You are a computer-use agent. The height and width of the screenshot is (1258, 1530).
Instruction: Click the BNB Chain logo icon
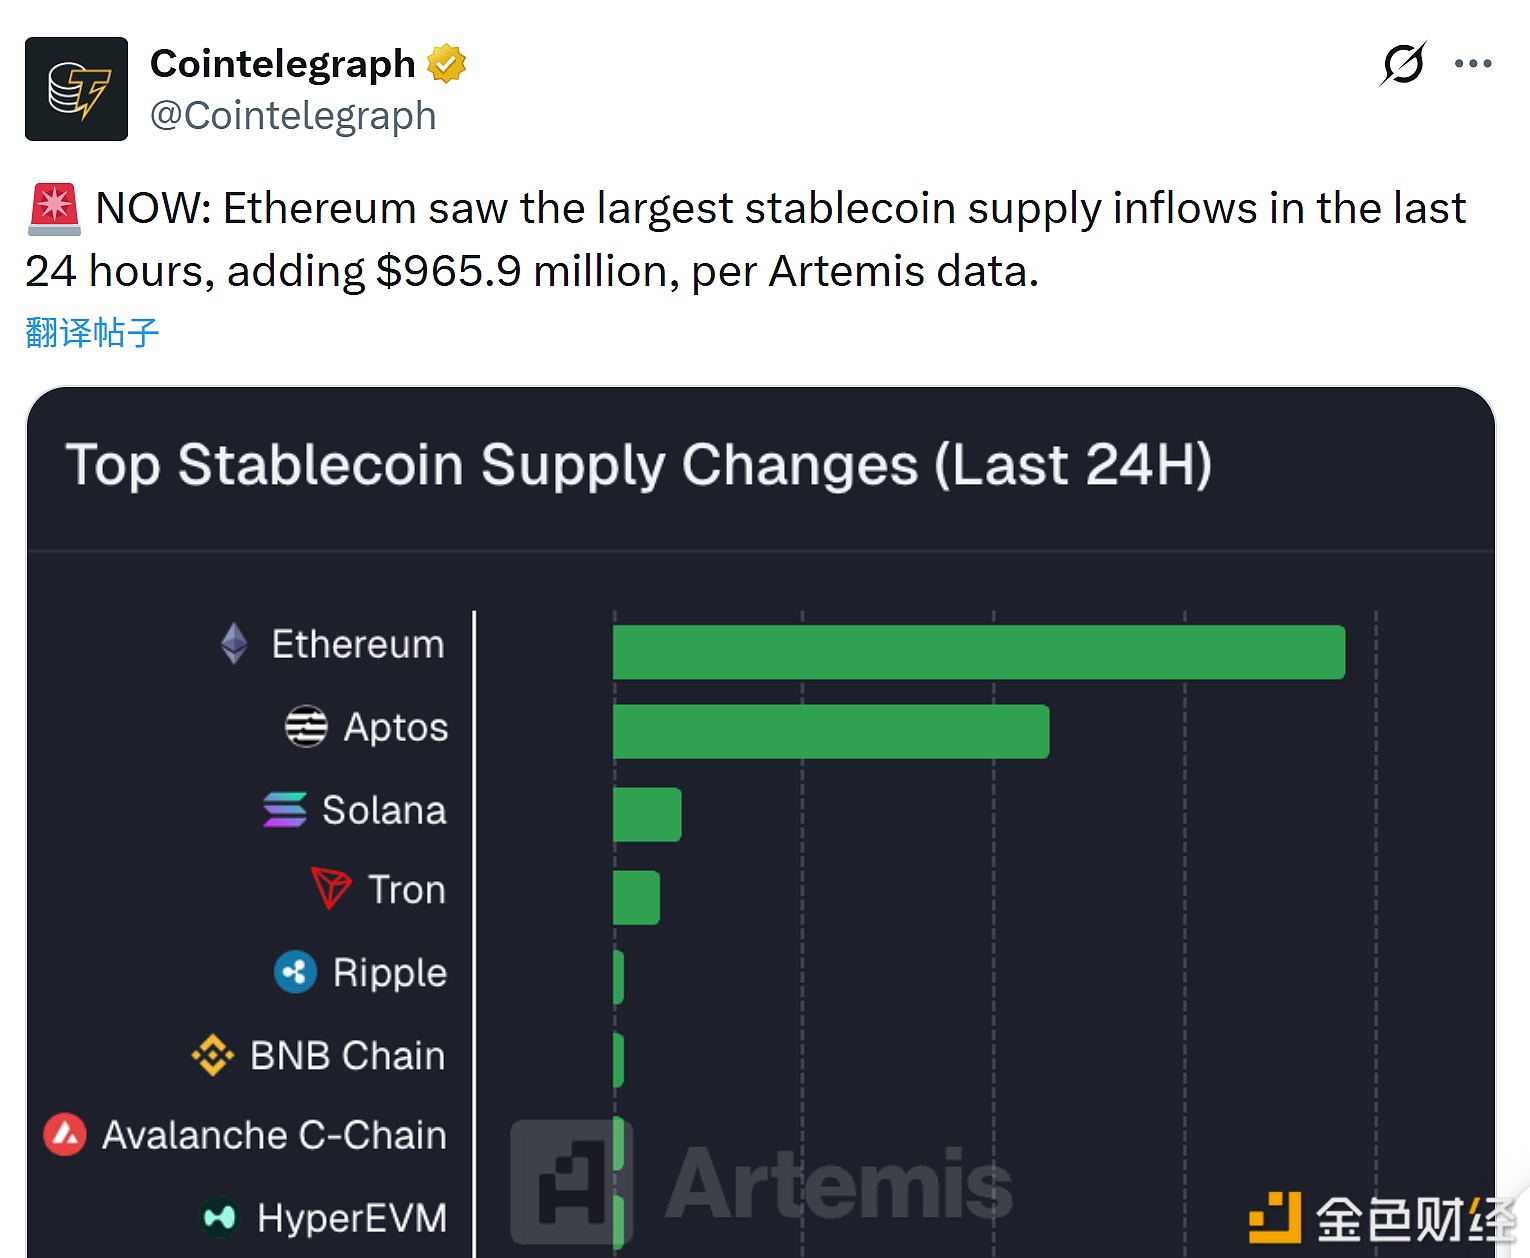213,1055
